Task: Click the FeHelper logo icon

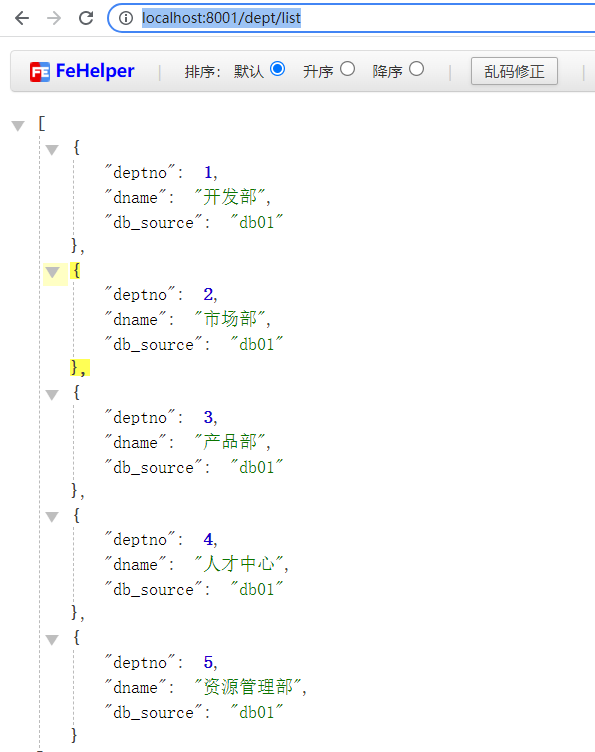Action: coord(39,72)
